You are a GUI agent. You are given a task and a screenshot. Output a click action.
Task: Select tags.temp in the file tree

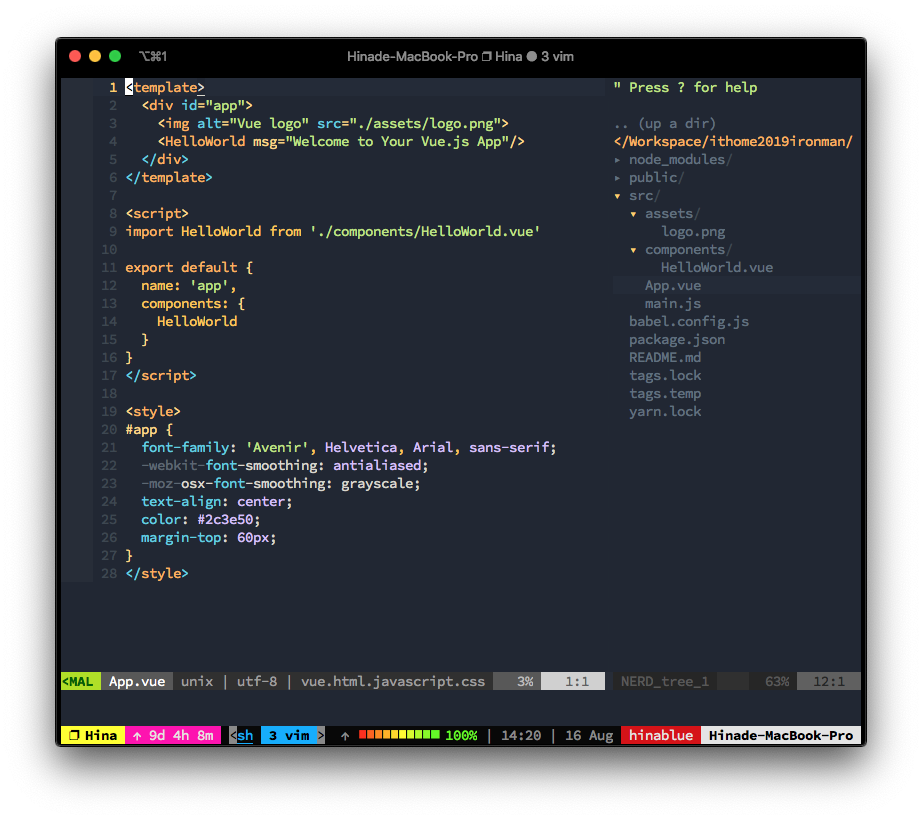pos(665,394)
